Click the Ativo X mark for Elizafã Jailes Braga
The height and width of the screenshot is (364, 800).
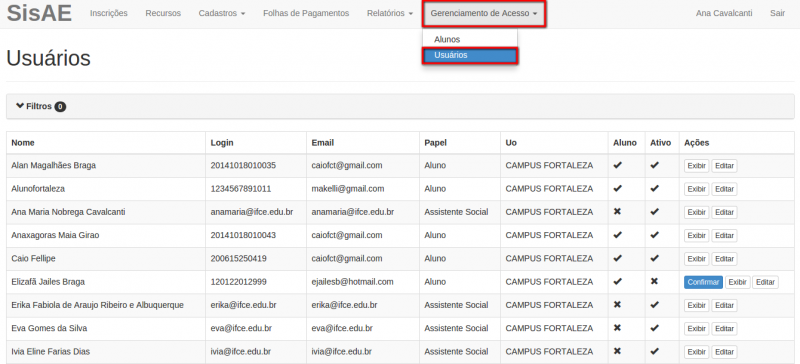pyautogui.click(x=654, y=282)
